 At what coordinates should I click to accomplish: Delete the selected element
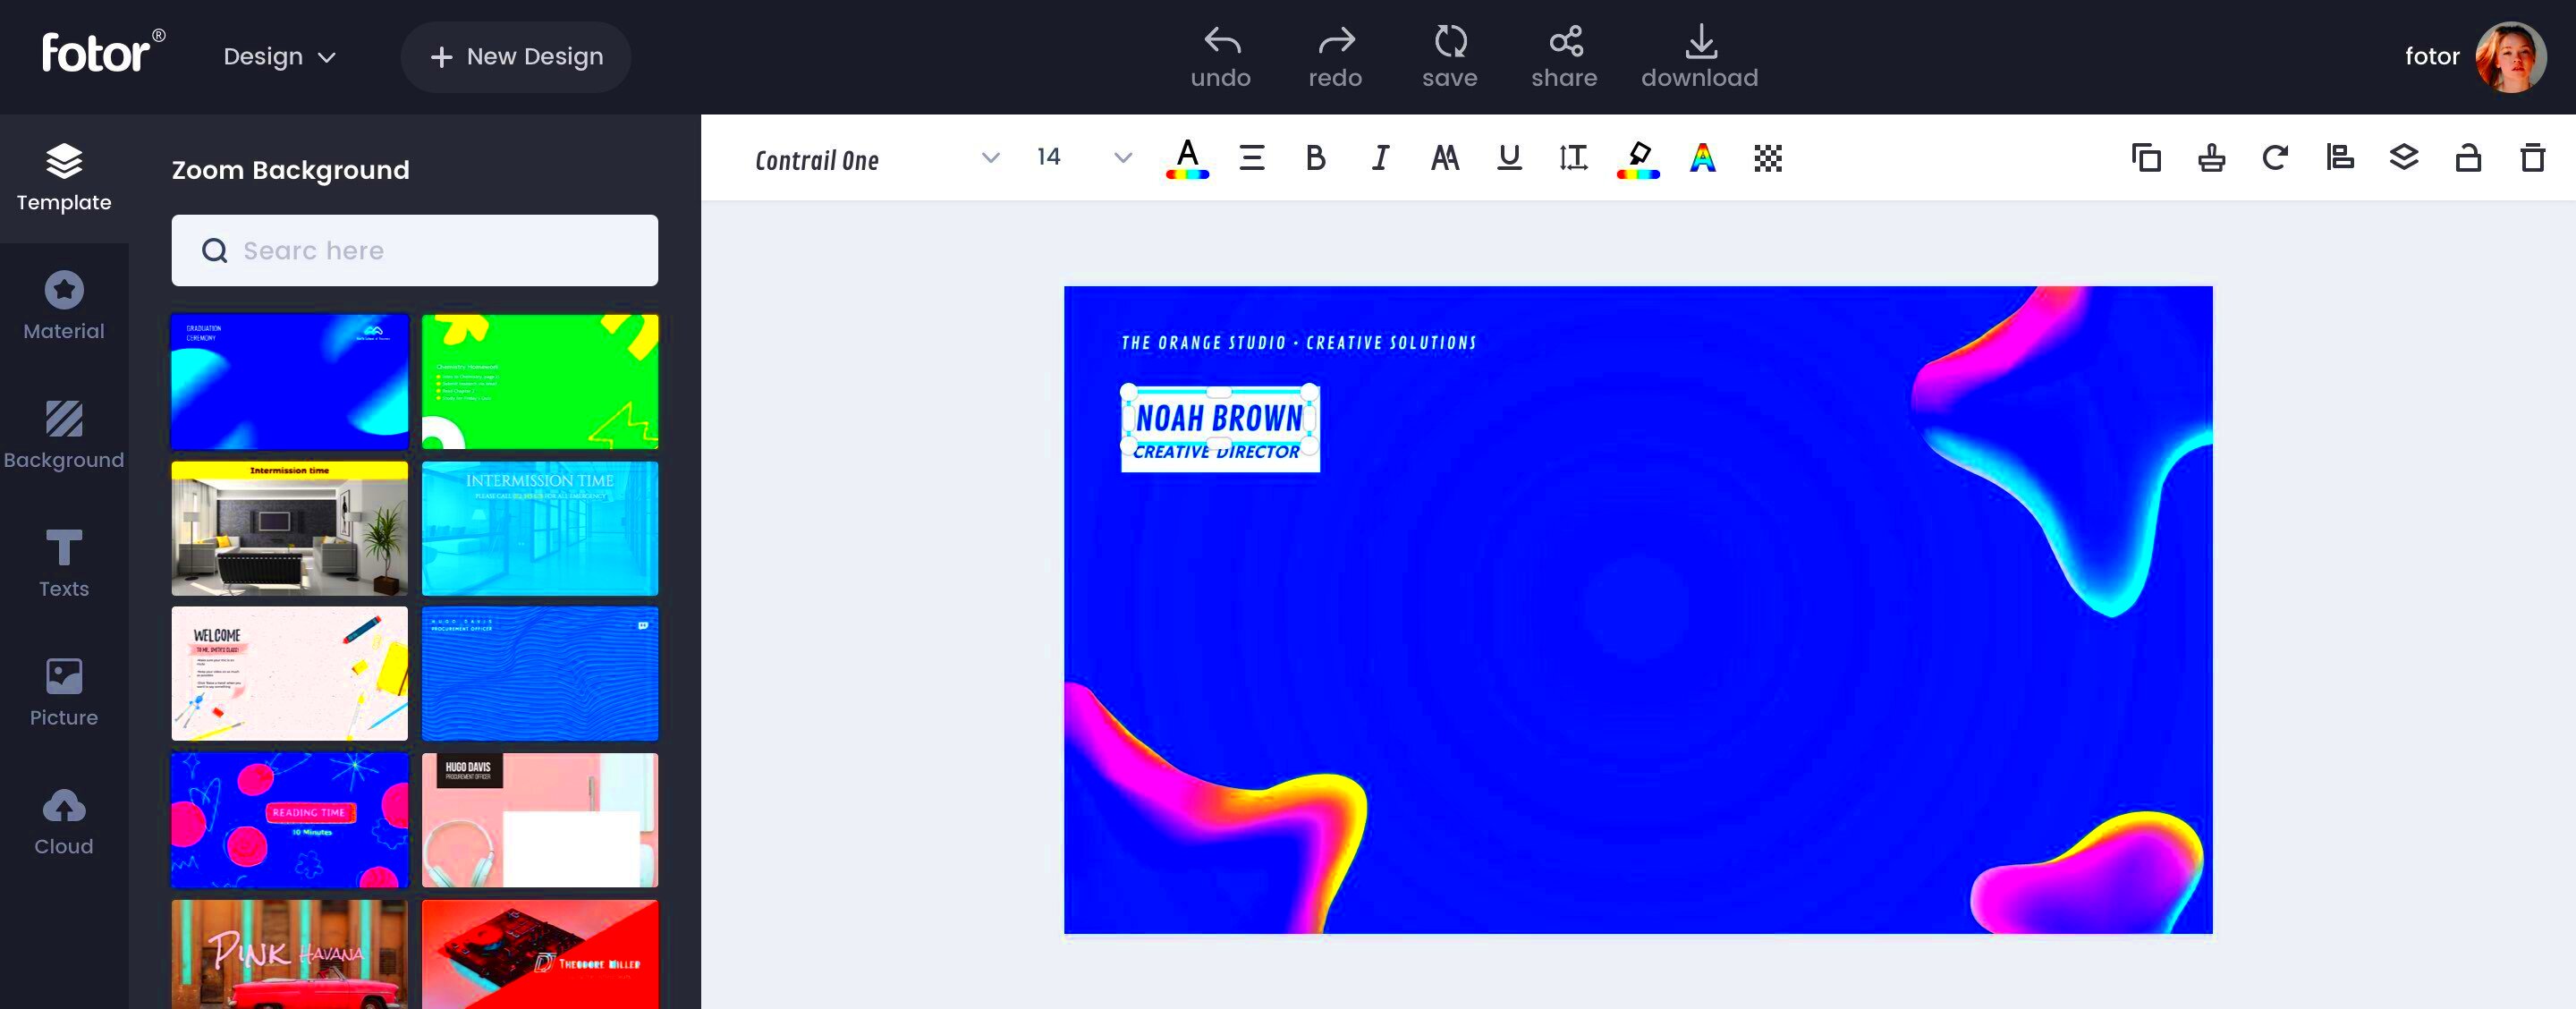pos(2532,158)
